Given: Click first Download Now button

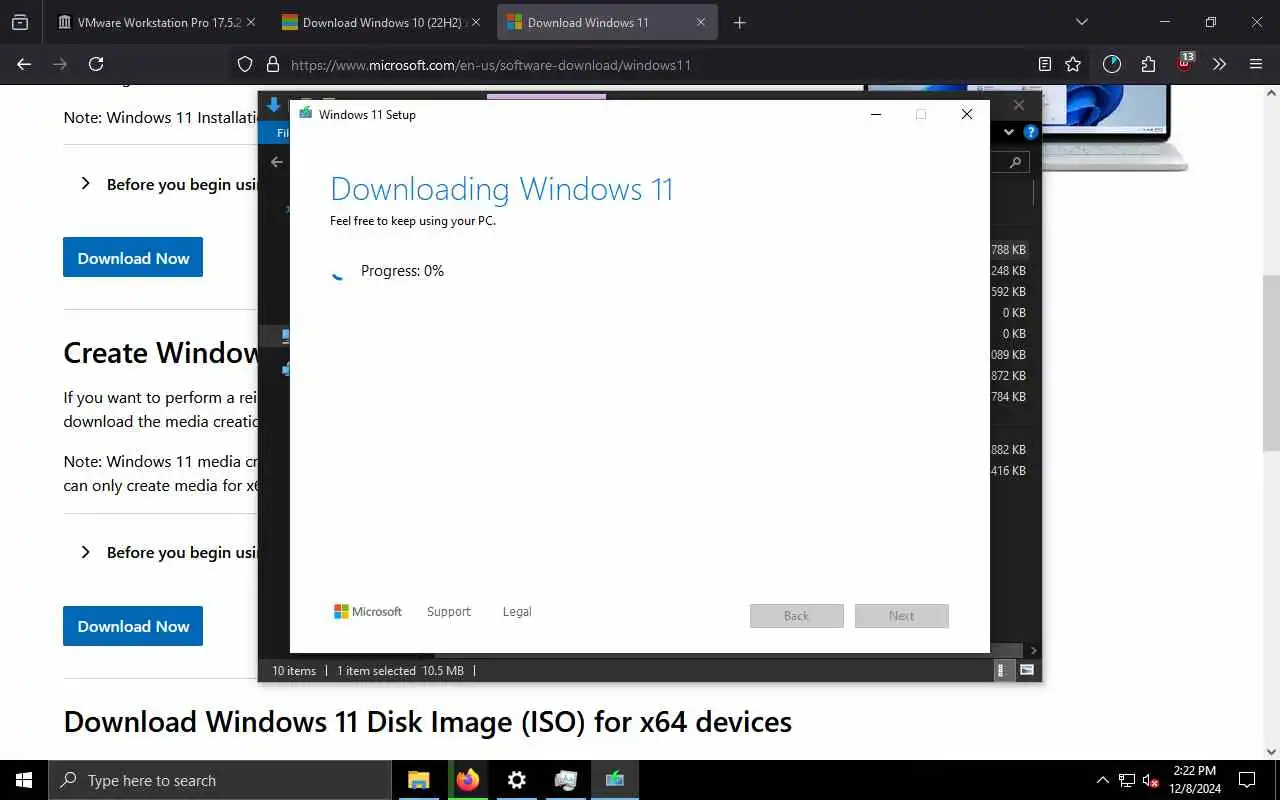Looking at the screenshot, I should [133, 257].
